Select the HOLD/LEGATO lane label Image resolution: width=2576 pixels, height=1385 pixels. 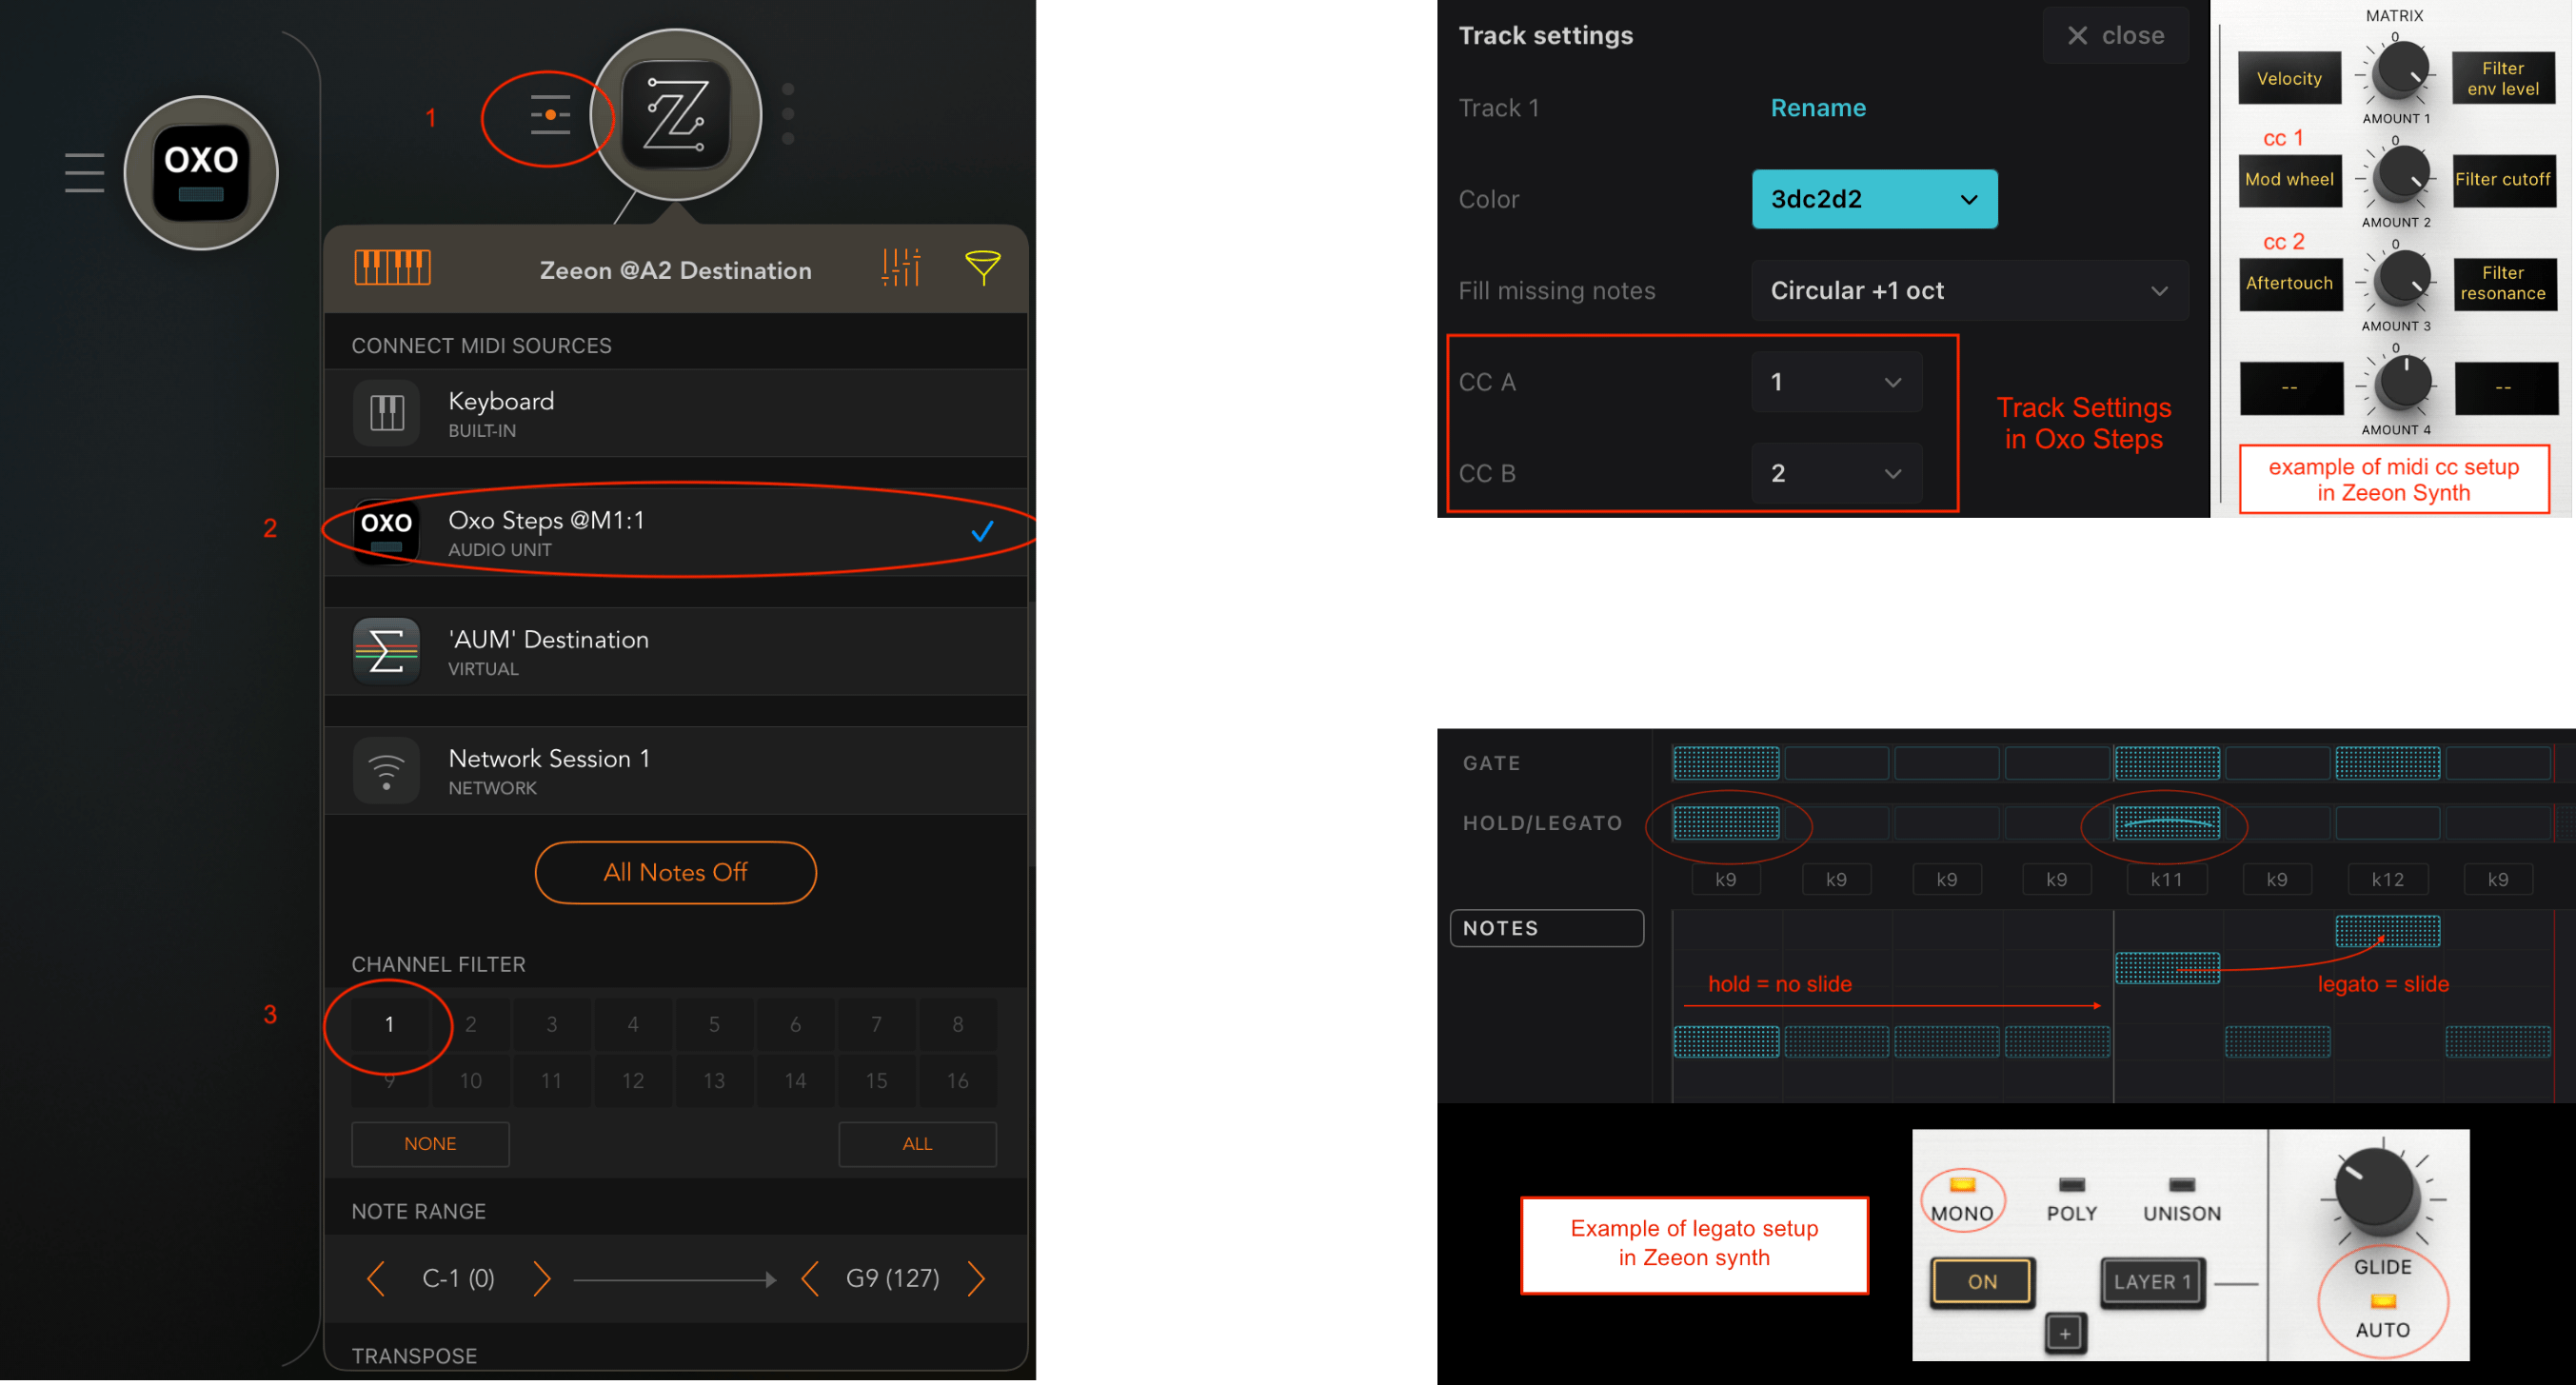(x=1542, y=823)
